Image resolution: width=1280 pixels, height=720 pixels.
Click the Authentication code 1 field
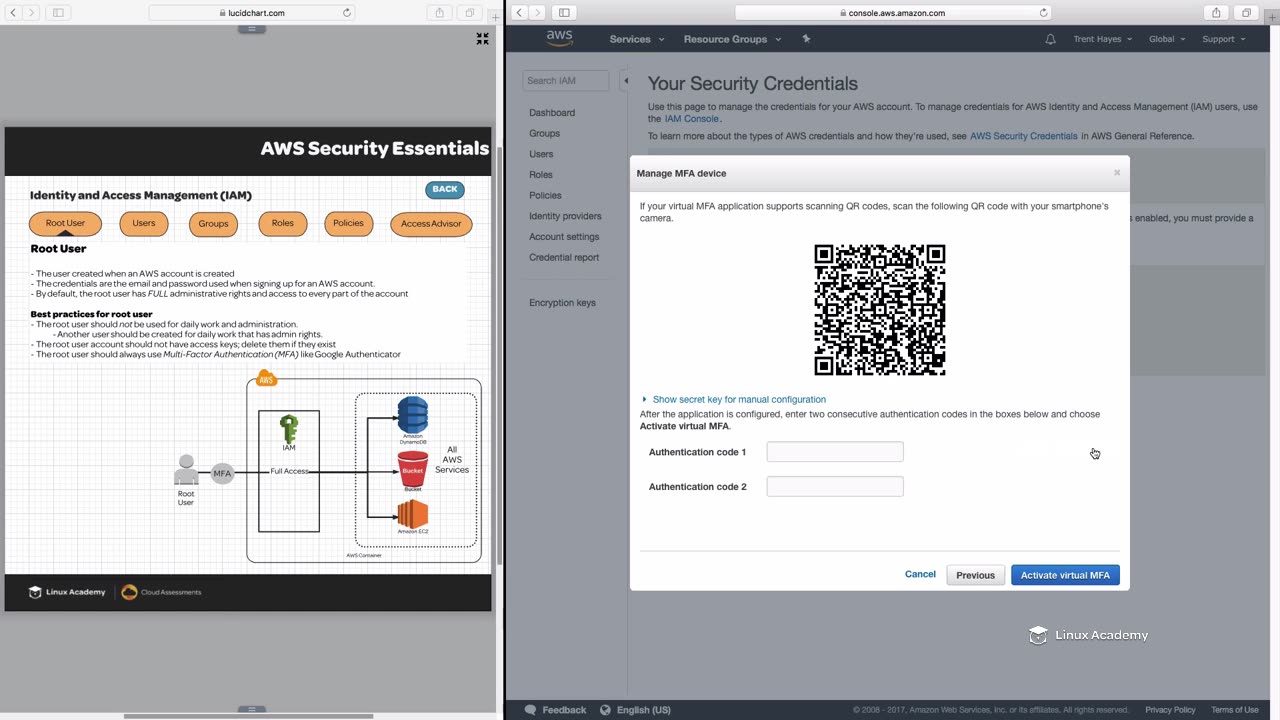[x=834, y=452]
